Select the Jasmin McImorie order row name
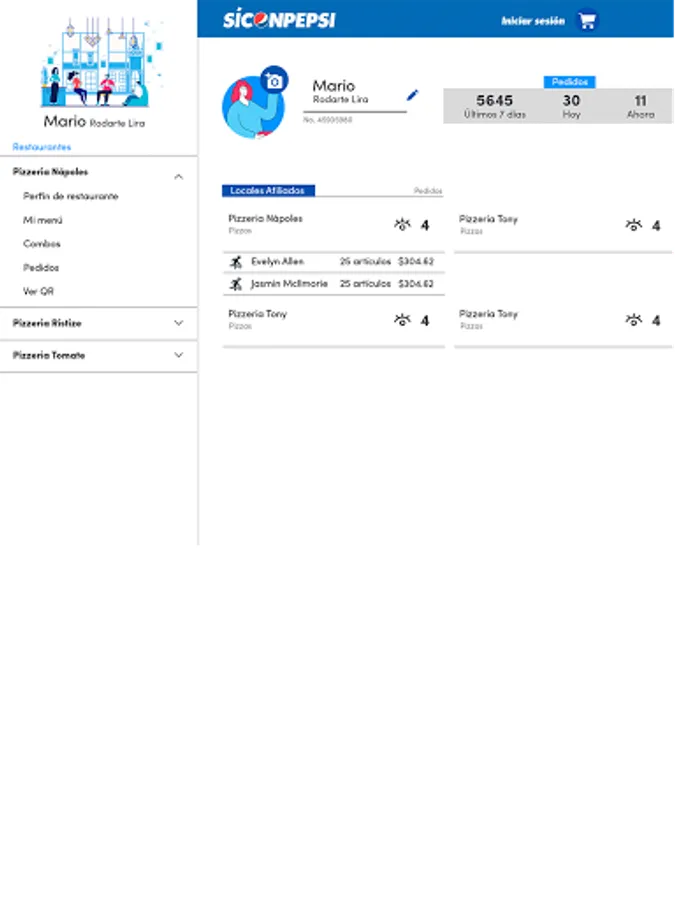 [289, 284]
